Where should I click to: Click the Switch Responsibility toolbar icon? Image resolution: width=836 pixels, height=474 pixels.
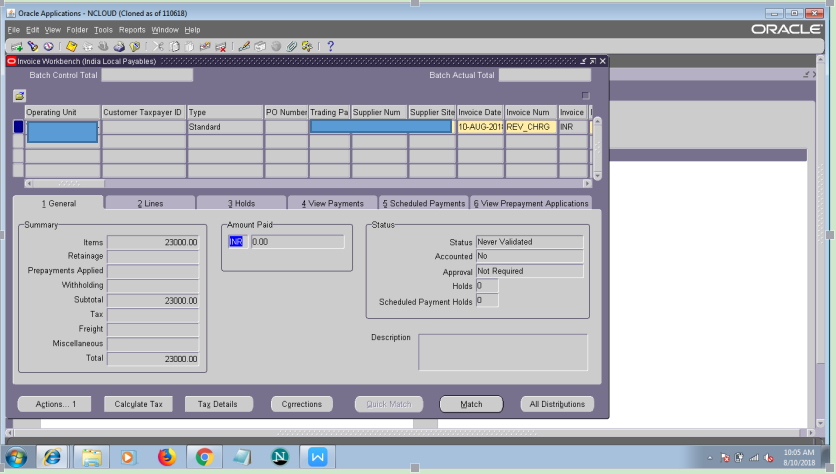103,46
